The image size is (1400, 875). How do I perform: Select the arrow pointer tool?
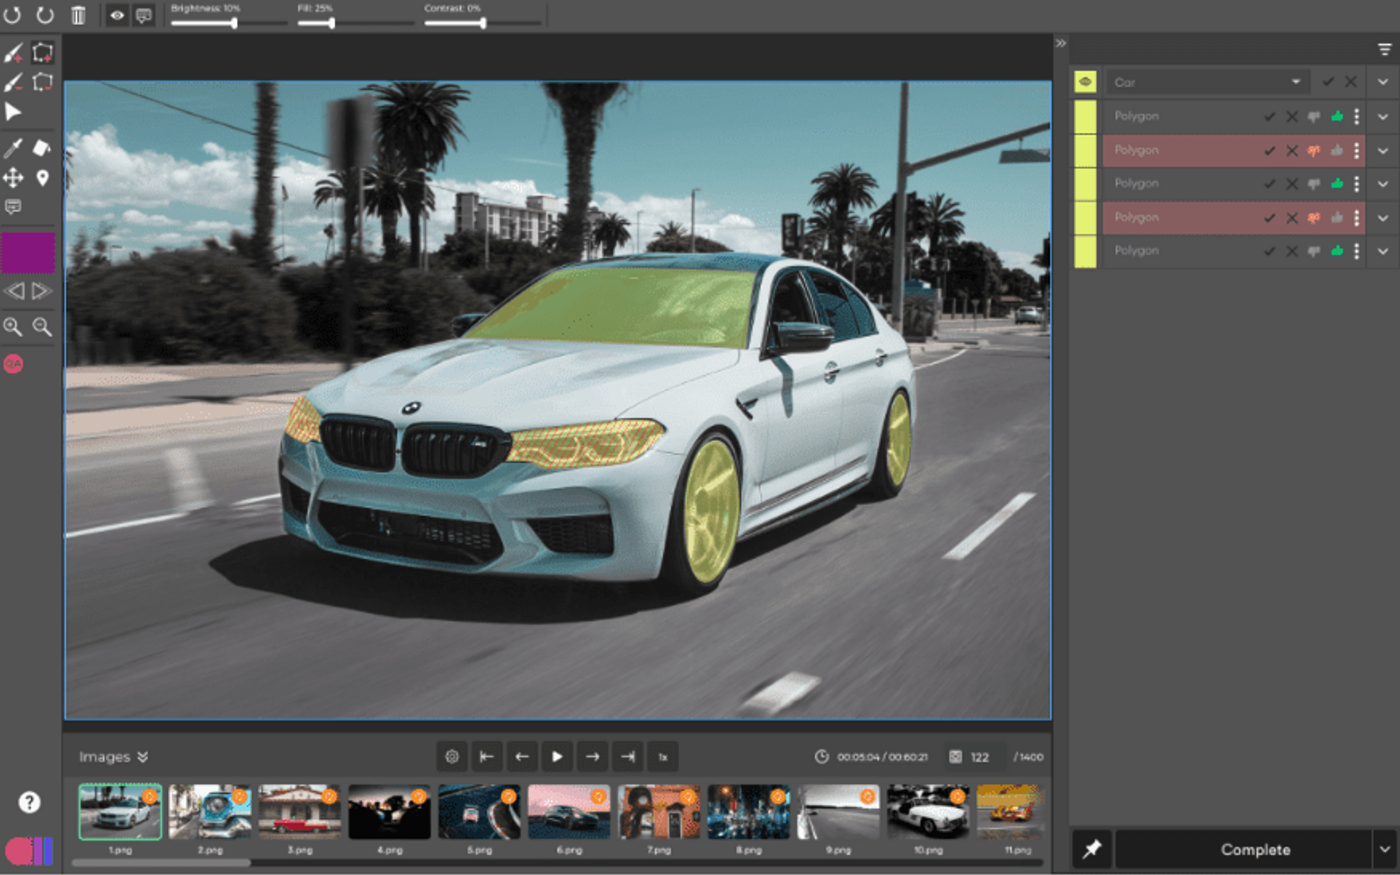[13, 112]
